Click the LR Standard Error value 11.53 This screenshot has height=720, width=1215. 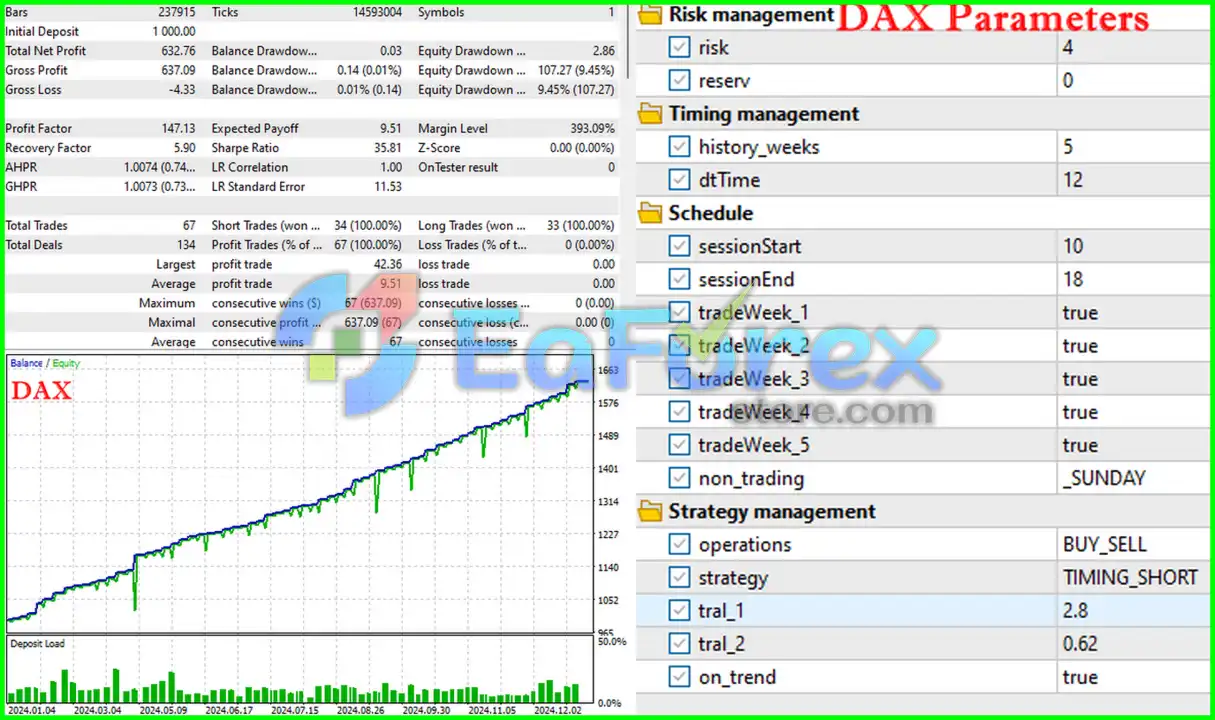pos(387,187)
